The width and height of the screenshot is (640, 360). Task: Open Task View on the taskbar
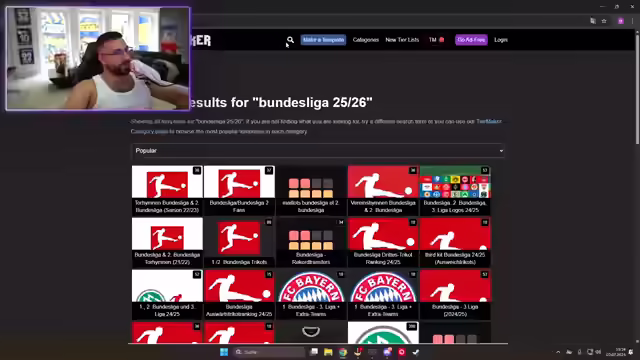point(314,352)
